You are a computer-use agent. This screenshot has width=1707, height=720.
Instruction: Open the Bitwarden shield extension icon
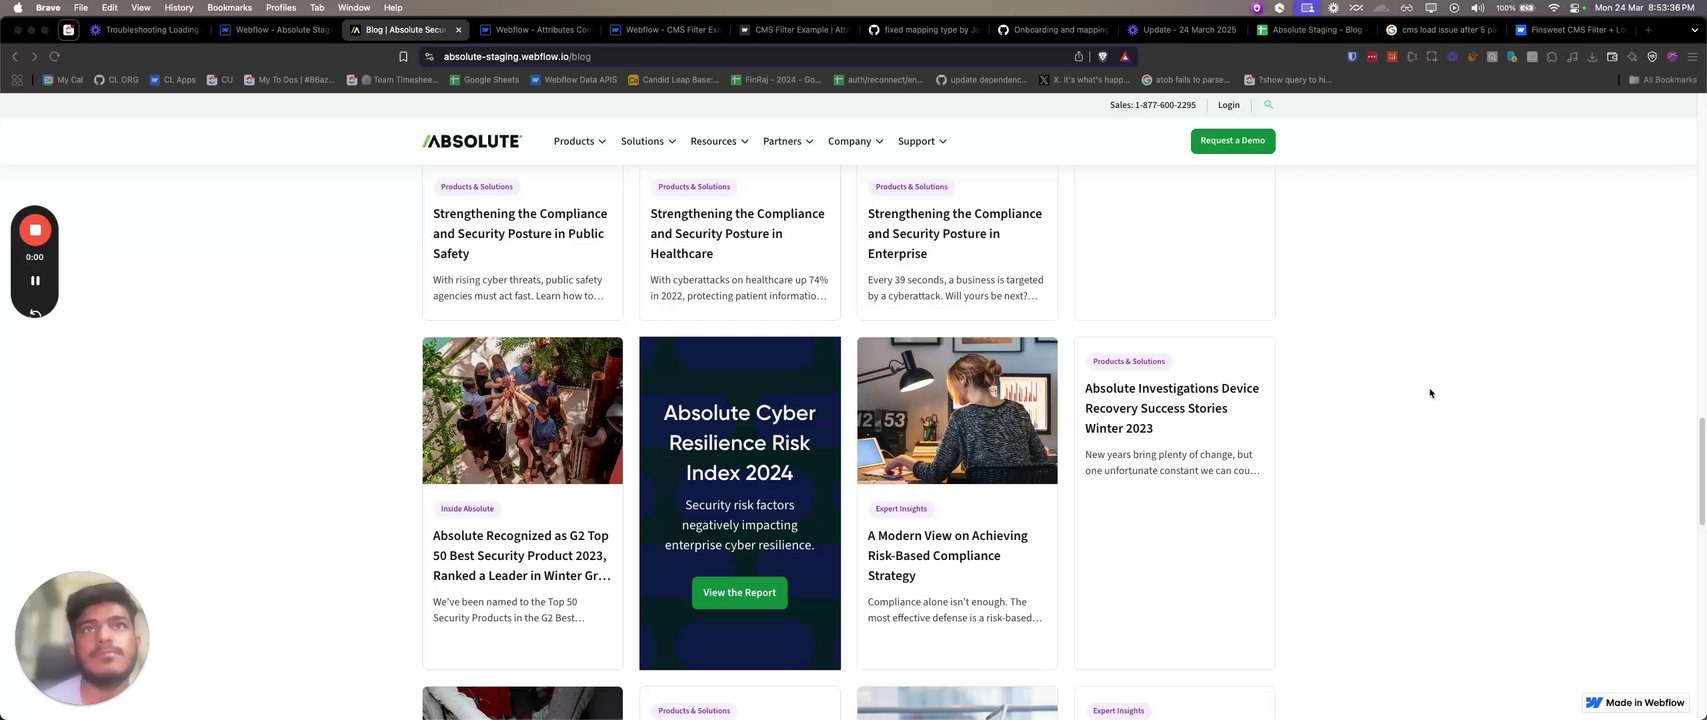[x=1352, y=57]
